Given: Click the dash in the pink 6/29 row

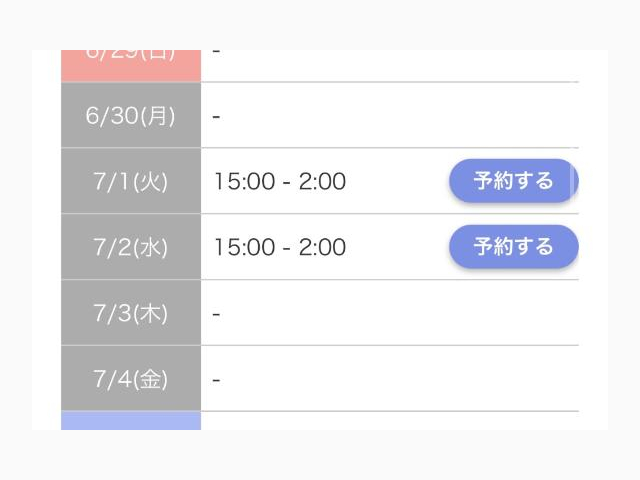Looking at the screenshot, I should tap(216, 51).
